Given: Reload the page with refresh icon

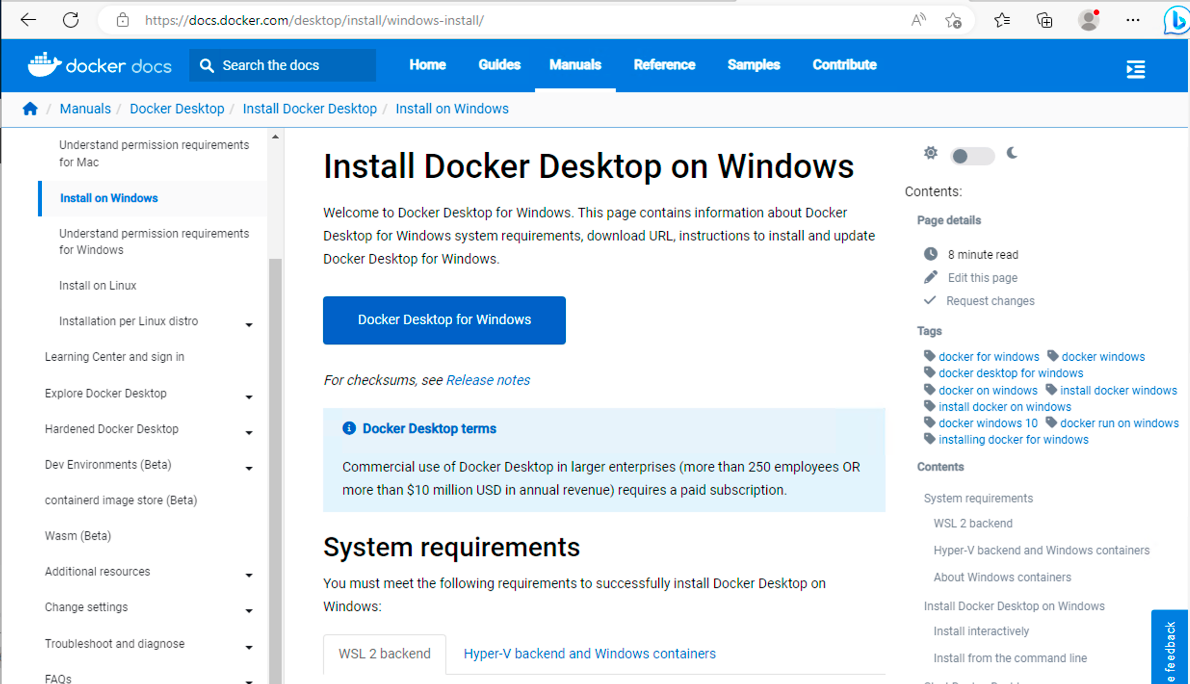Looking at the screenshot, I should (71, 20).
